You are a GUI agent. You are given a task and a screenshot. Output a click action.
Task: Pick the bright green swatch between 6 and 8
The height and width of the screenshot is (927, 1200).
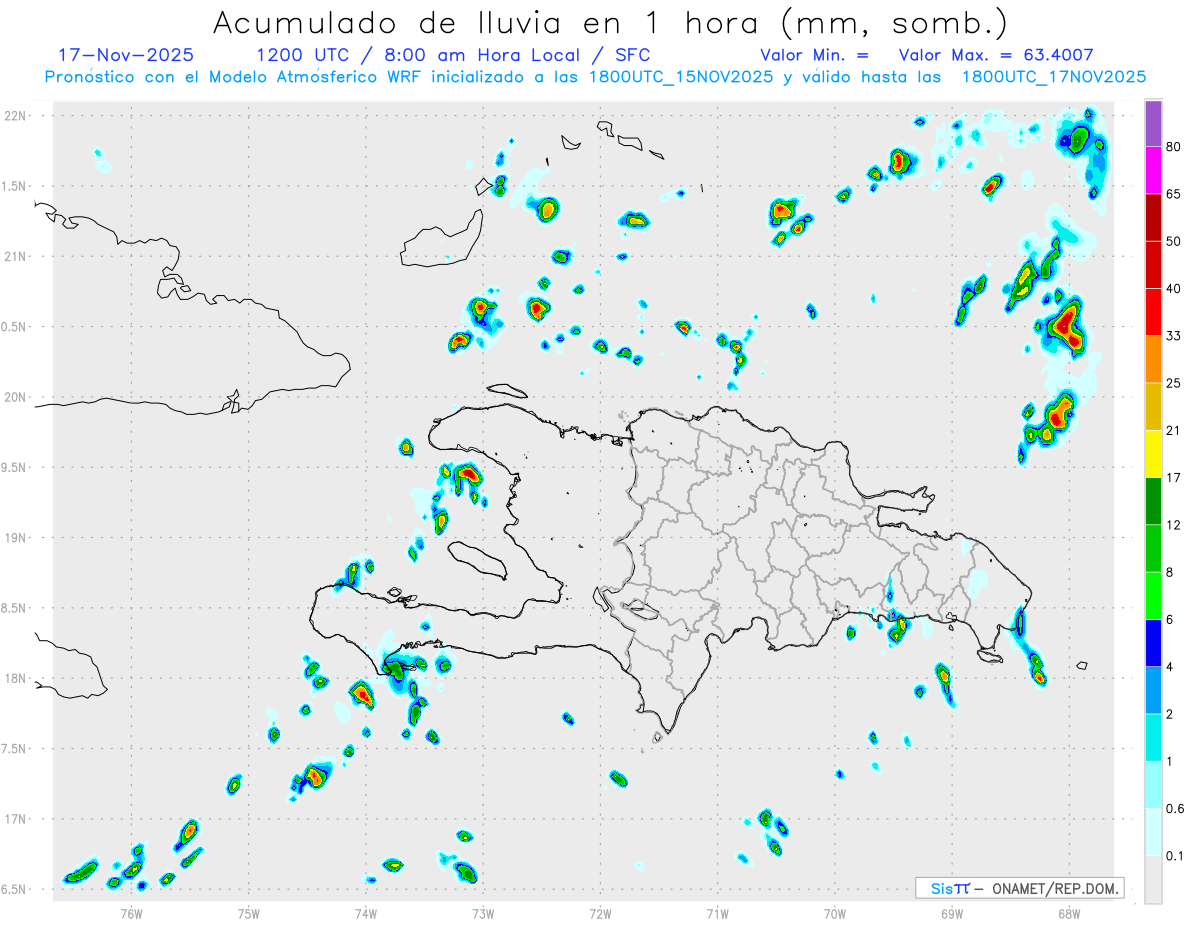[x=1153, y=595]
